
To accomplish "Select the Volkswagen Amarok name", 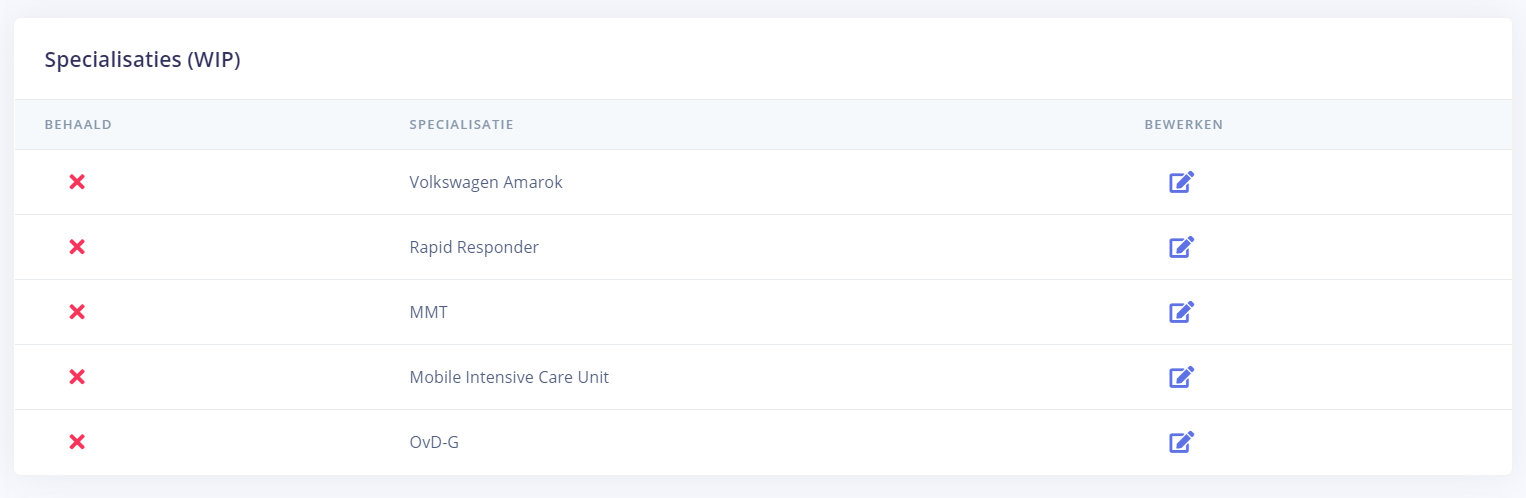I will [x=486, y=182].
